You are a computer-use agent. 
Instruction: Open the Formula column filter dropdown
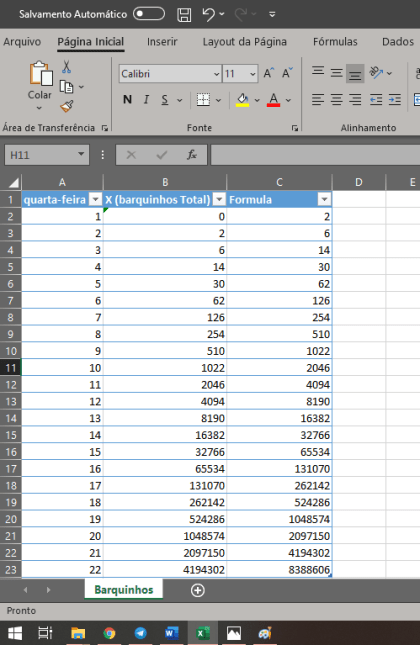(x=325, y=200)
